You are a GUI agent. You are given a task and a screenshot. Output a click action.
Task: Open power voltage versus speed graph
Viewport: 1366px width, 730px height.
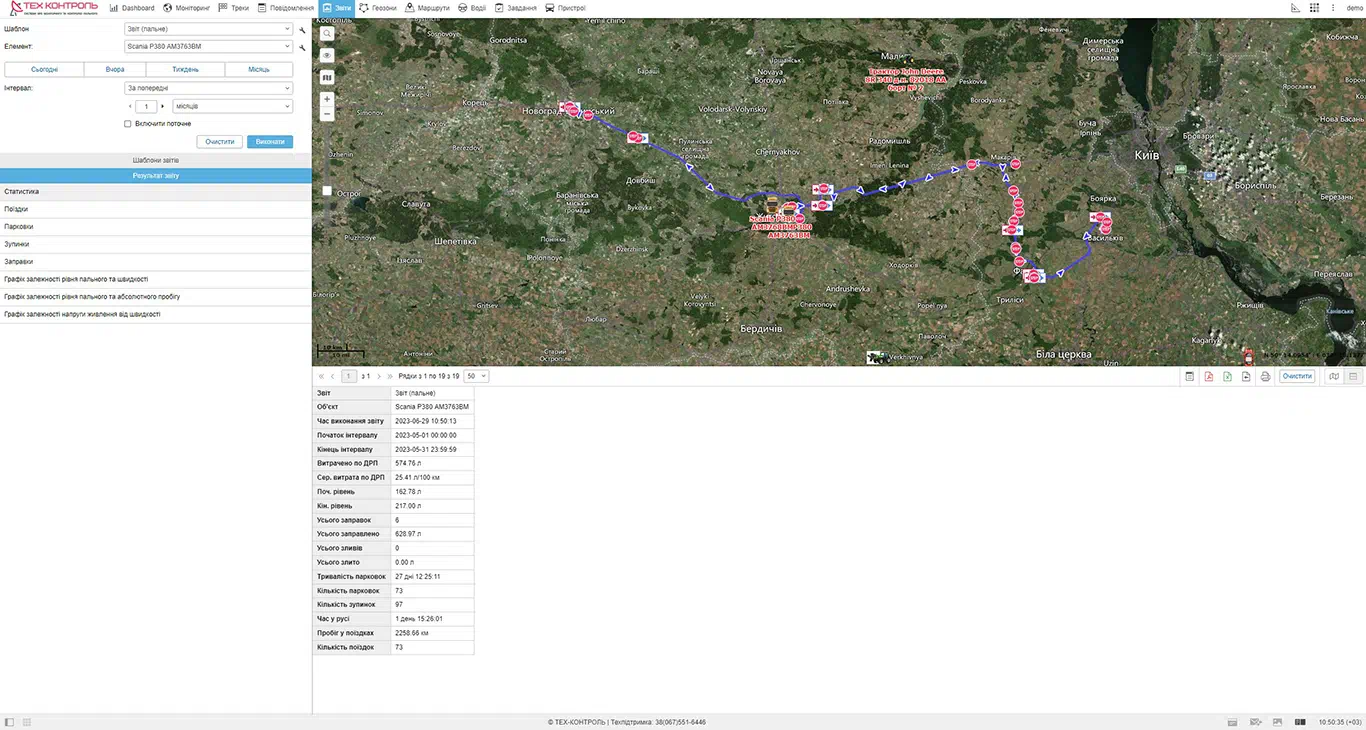(x=156, y=314)
